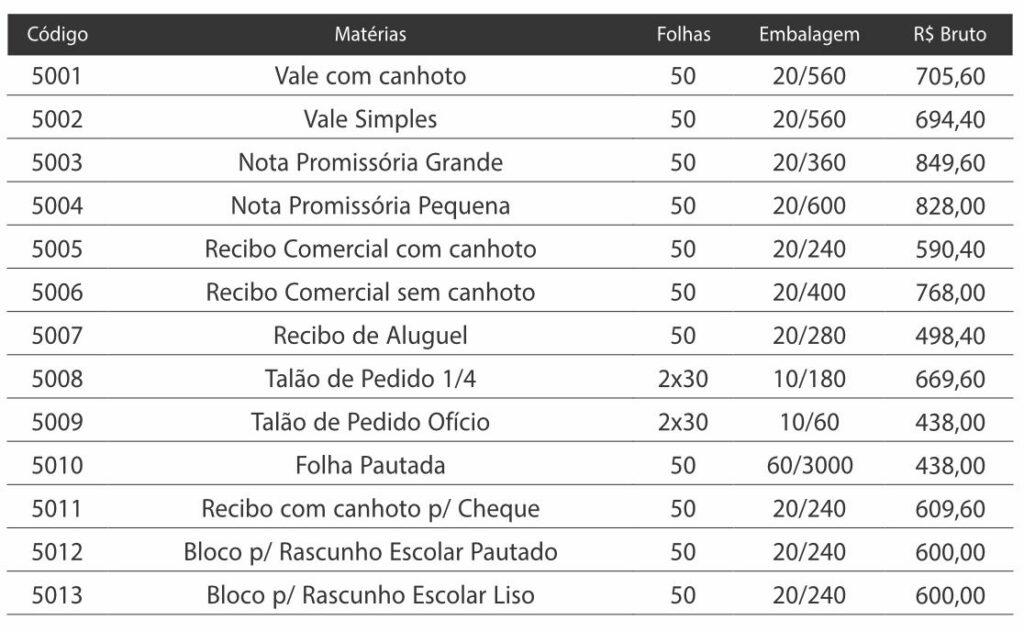Click Nota Promissória Grande entry
Screen dimensions: 1024x631
[370, 163]
